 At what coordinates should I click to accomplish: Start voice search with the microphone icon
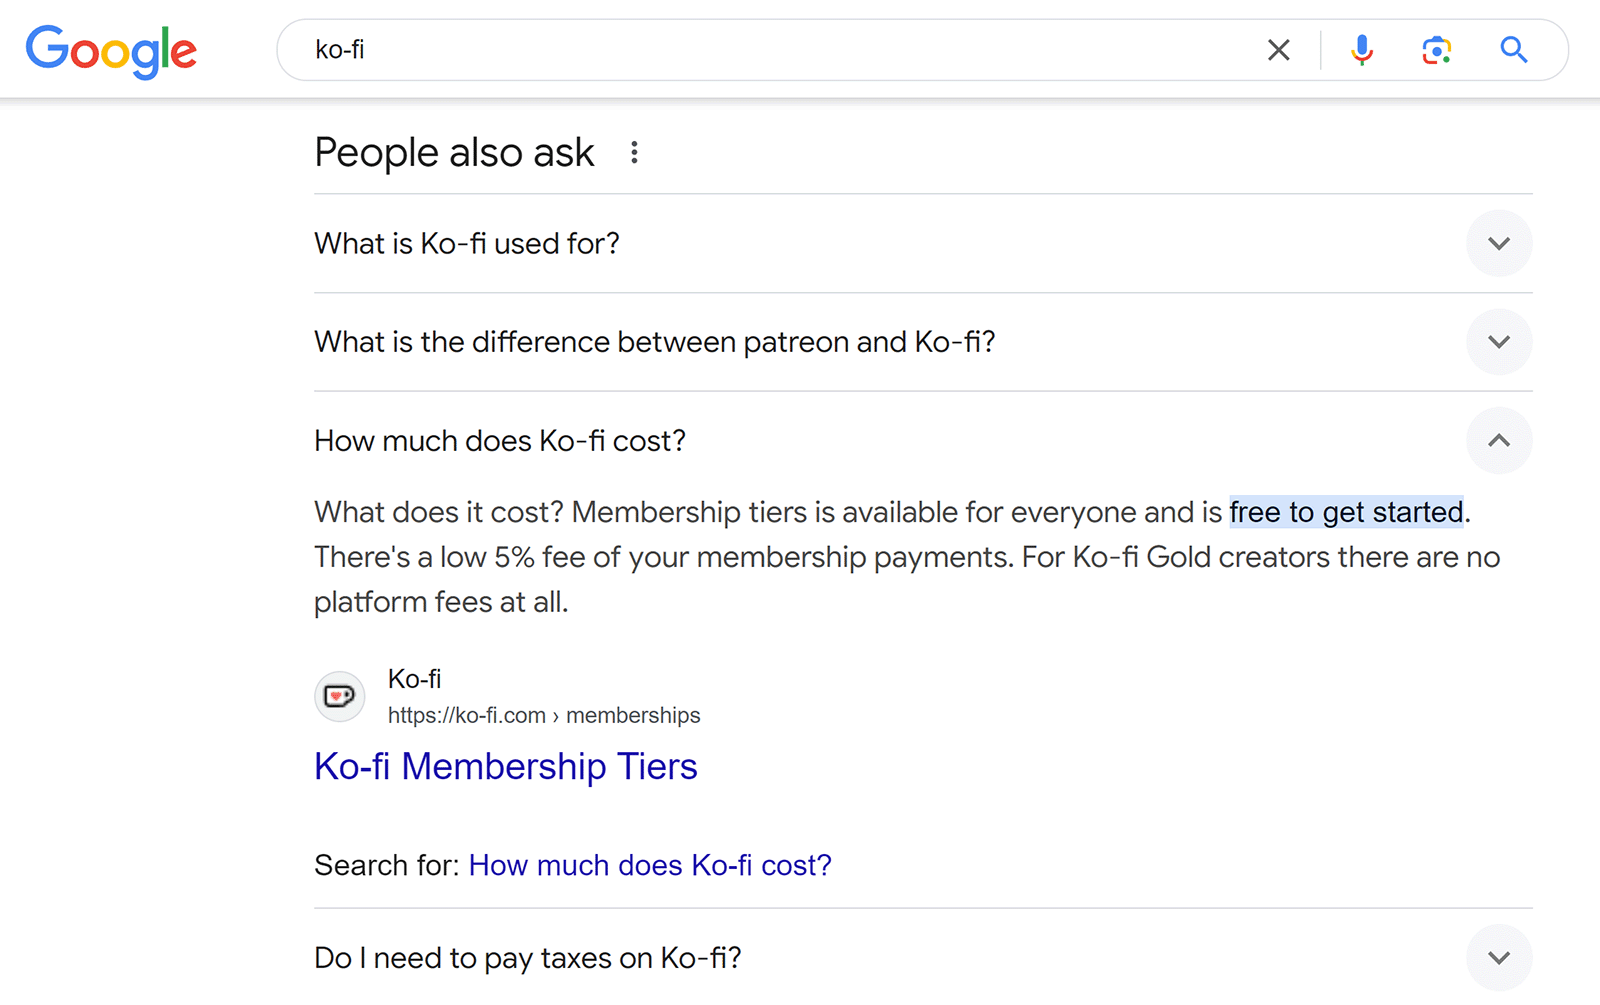(1360, 49)
